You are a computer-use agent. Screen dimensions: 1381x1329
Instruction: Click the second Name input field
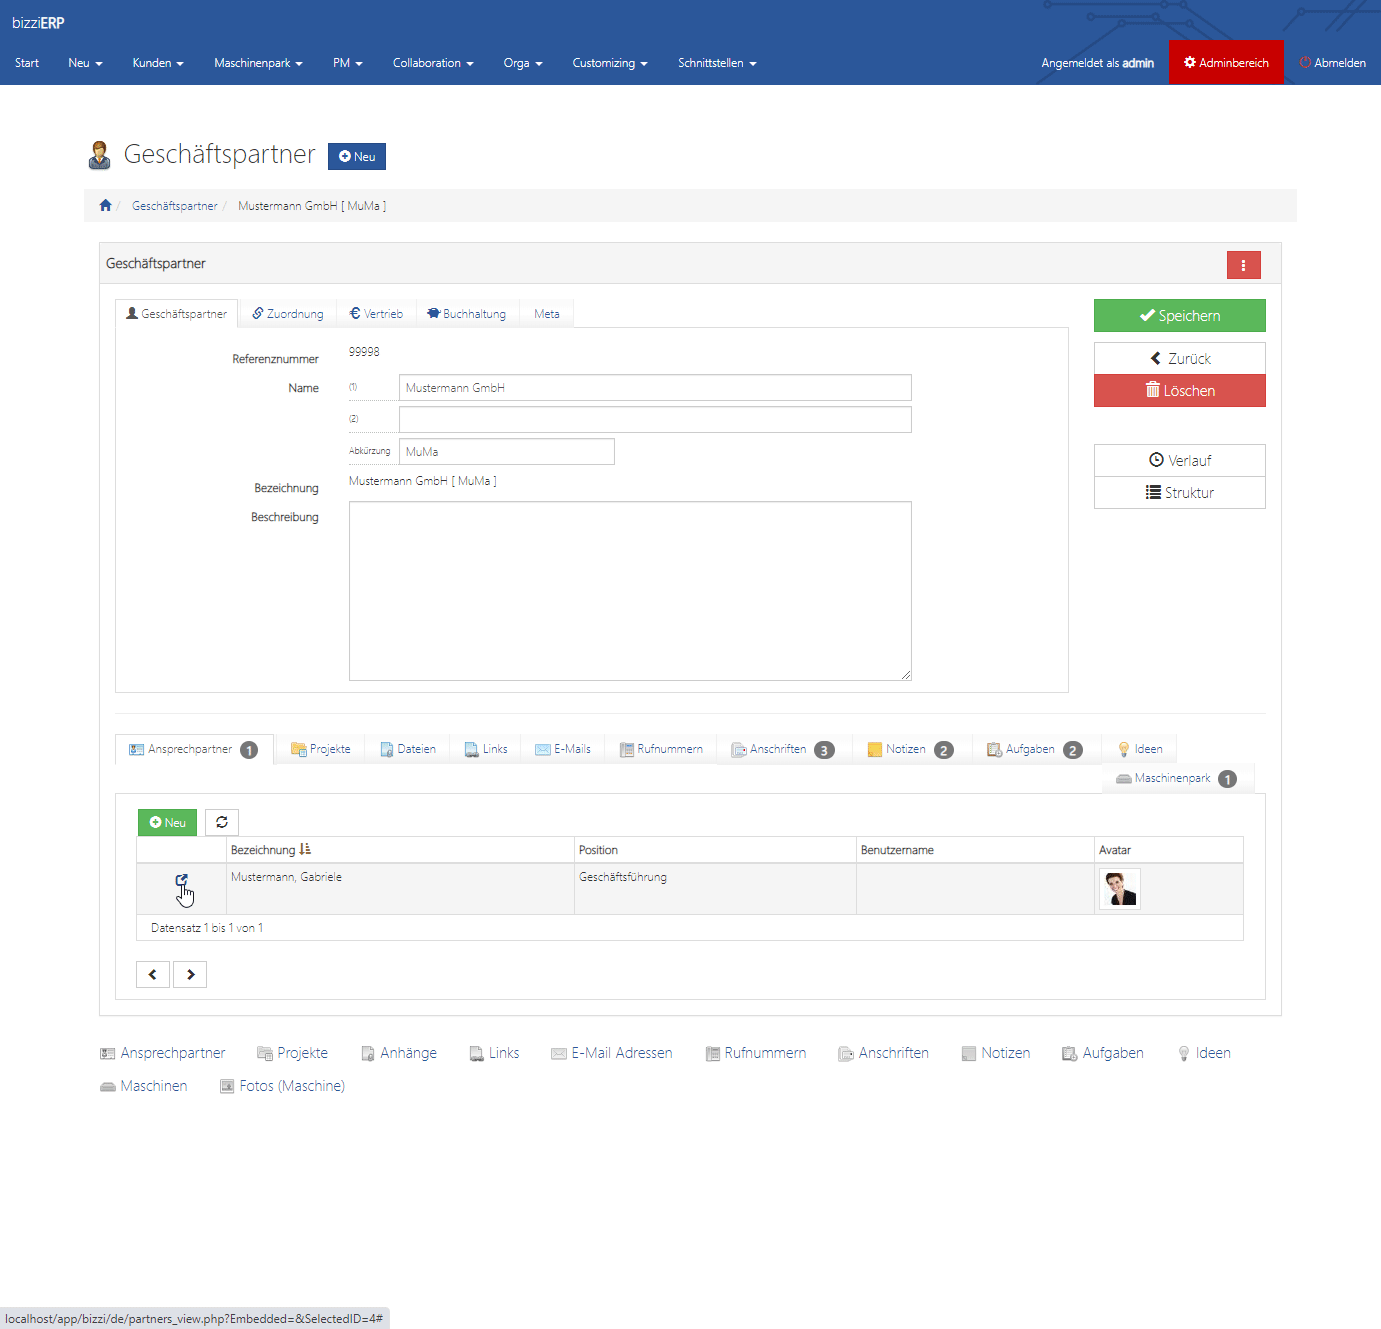(x=655, y=420)
